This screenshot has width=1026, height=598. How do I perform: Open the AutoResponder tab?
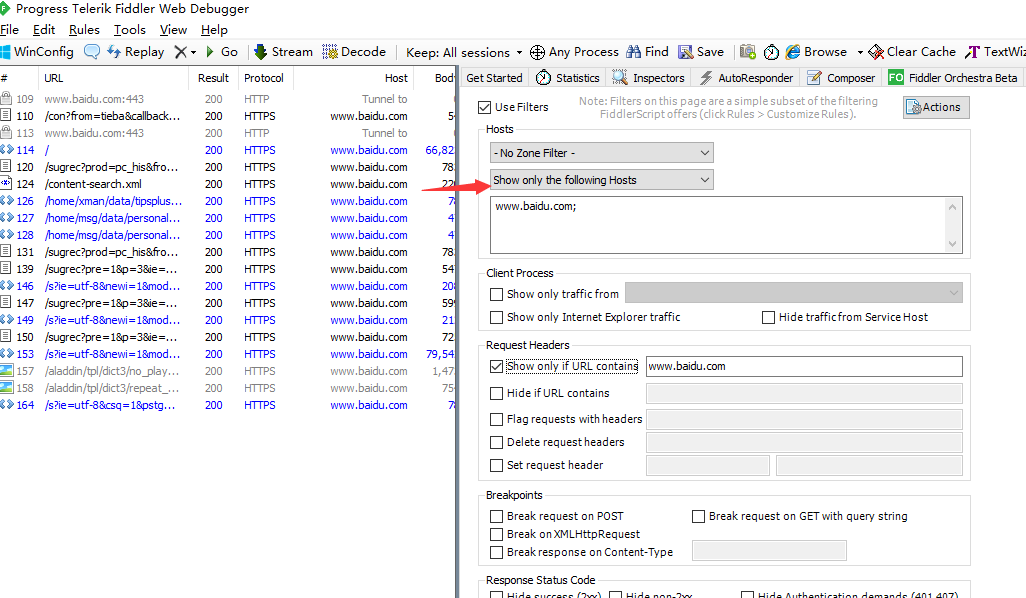(746, 78)
